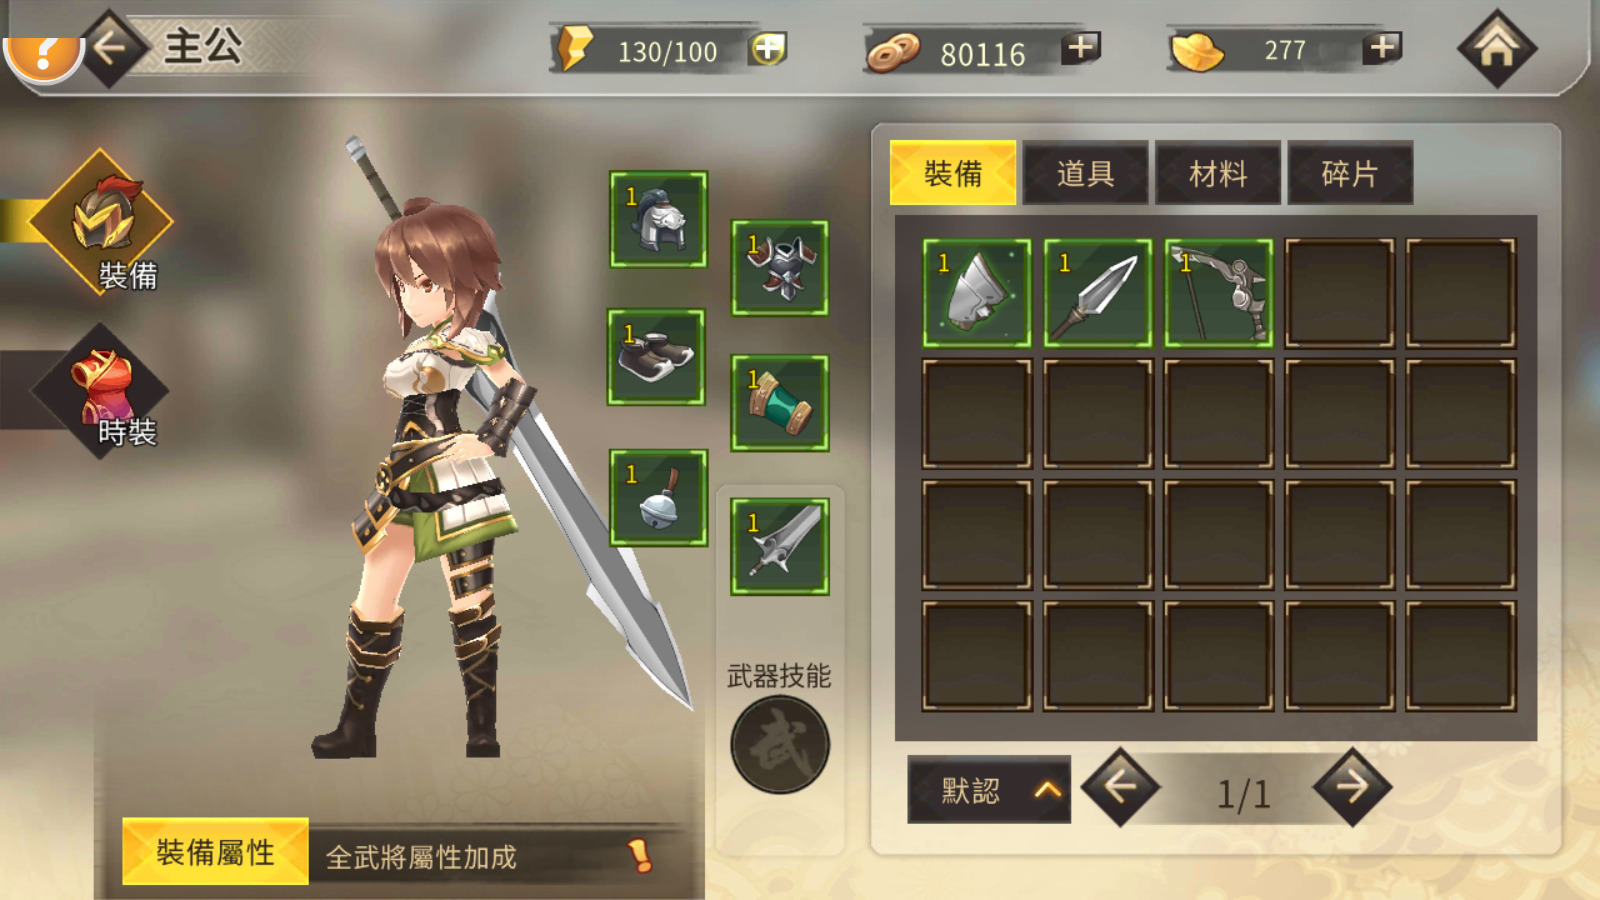Viewport: 1600px width, 900px height.
Task: Expand the 默認 sort dropdown
Action: [x=989, y=789]
